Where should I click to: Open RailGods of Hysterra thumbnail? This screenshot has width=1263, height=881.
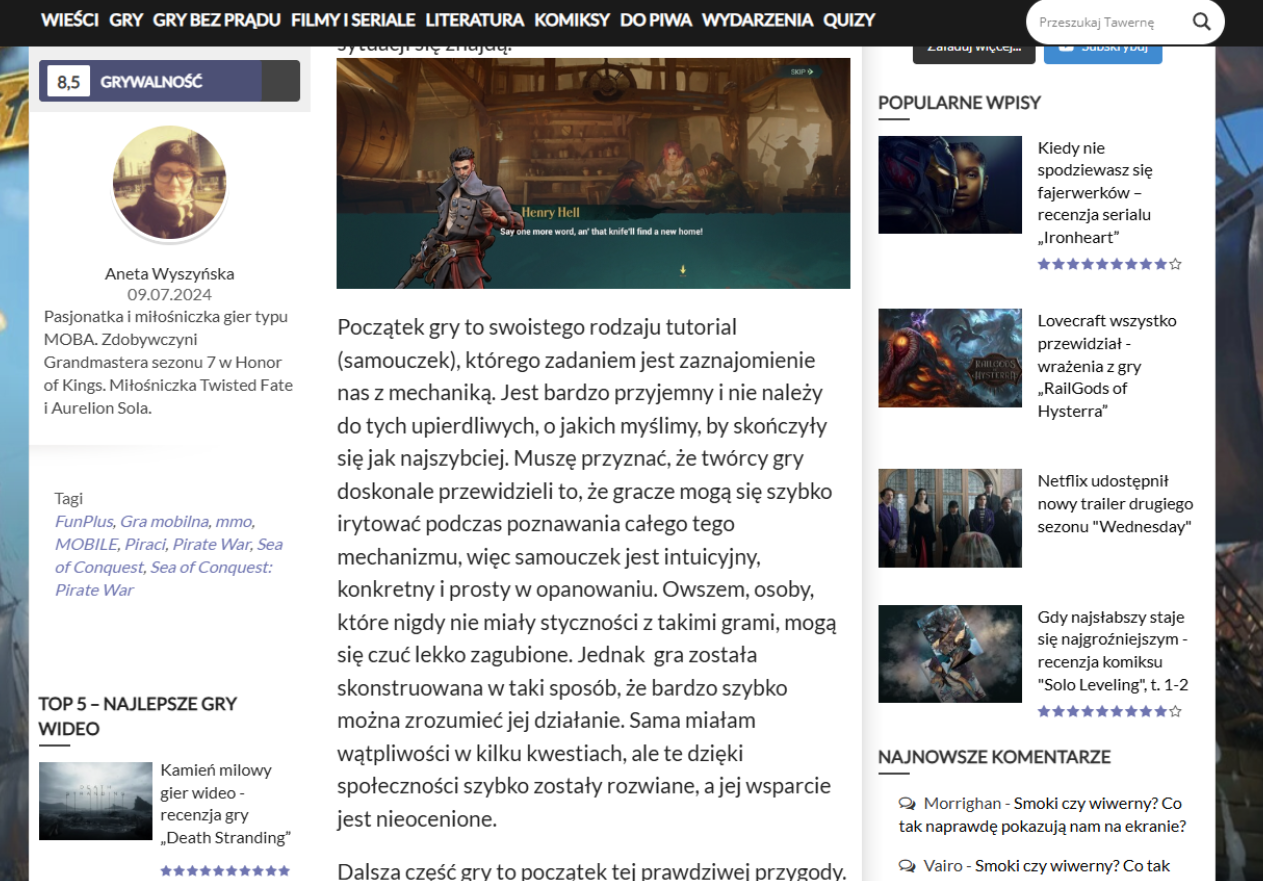tap(950, 358)
